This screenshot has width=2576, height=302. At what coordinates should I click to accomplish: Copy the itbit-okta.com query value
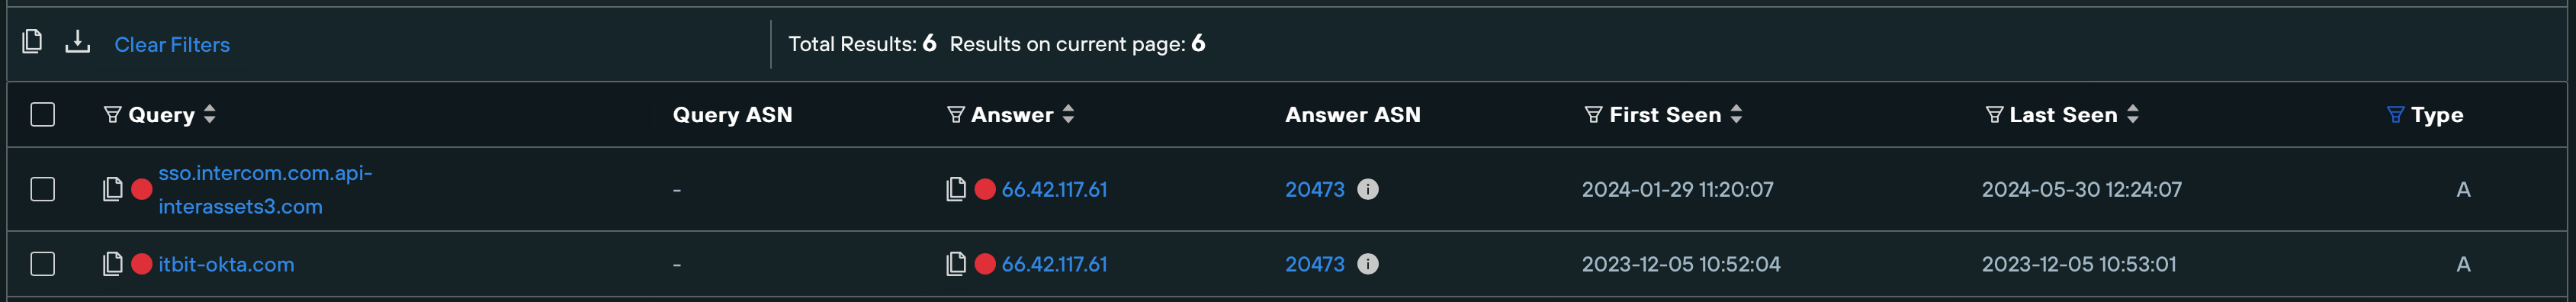pyautogui.click(x=113, y=264)
